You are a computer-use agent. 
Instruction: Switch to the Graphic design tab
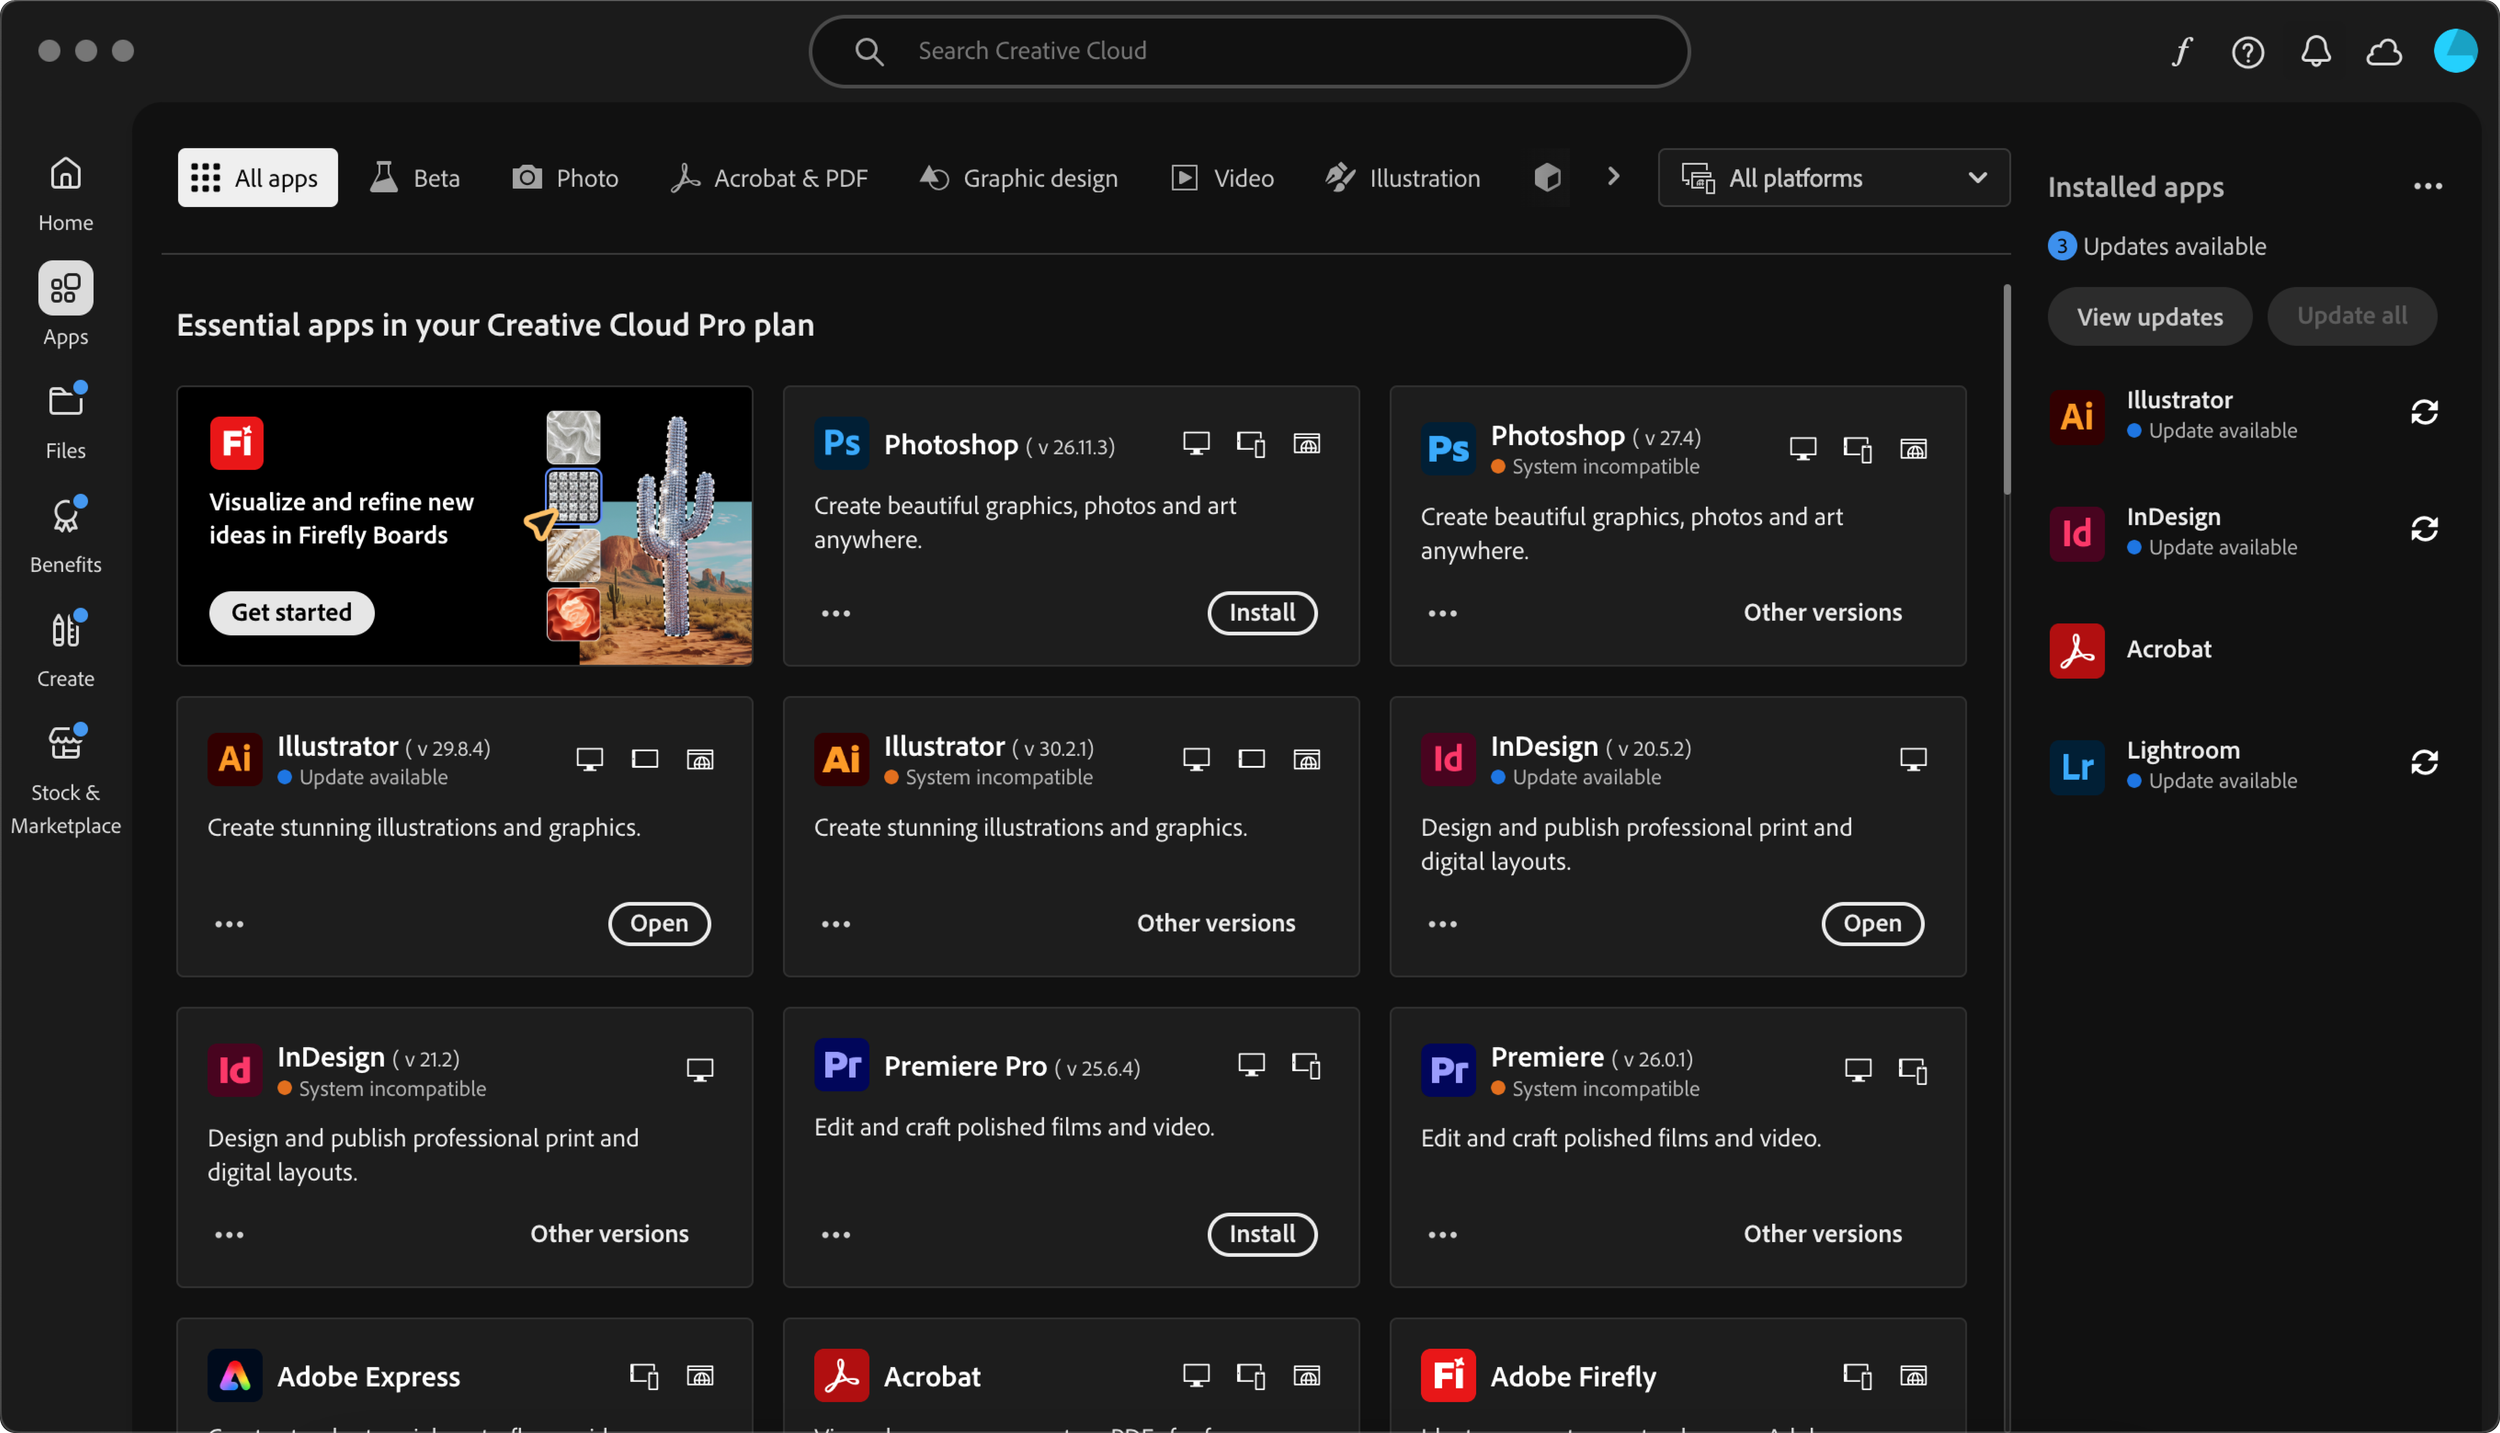[1018, 178]
